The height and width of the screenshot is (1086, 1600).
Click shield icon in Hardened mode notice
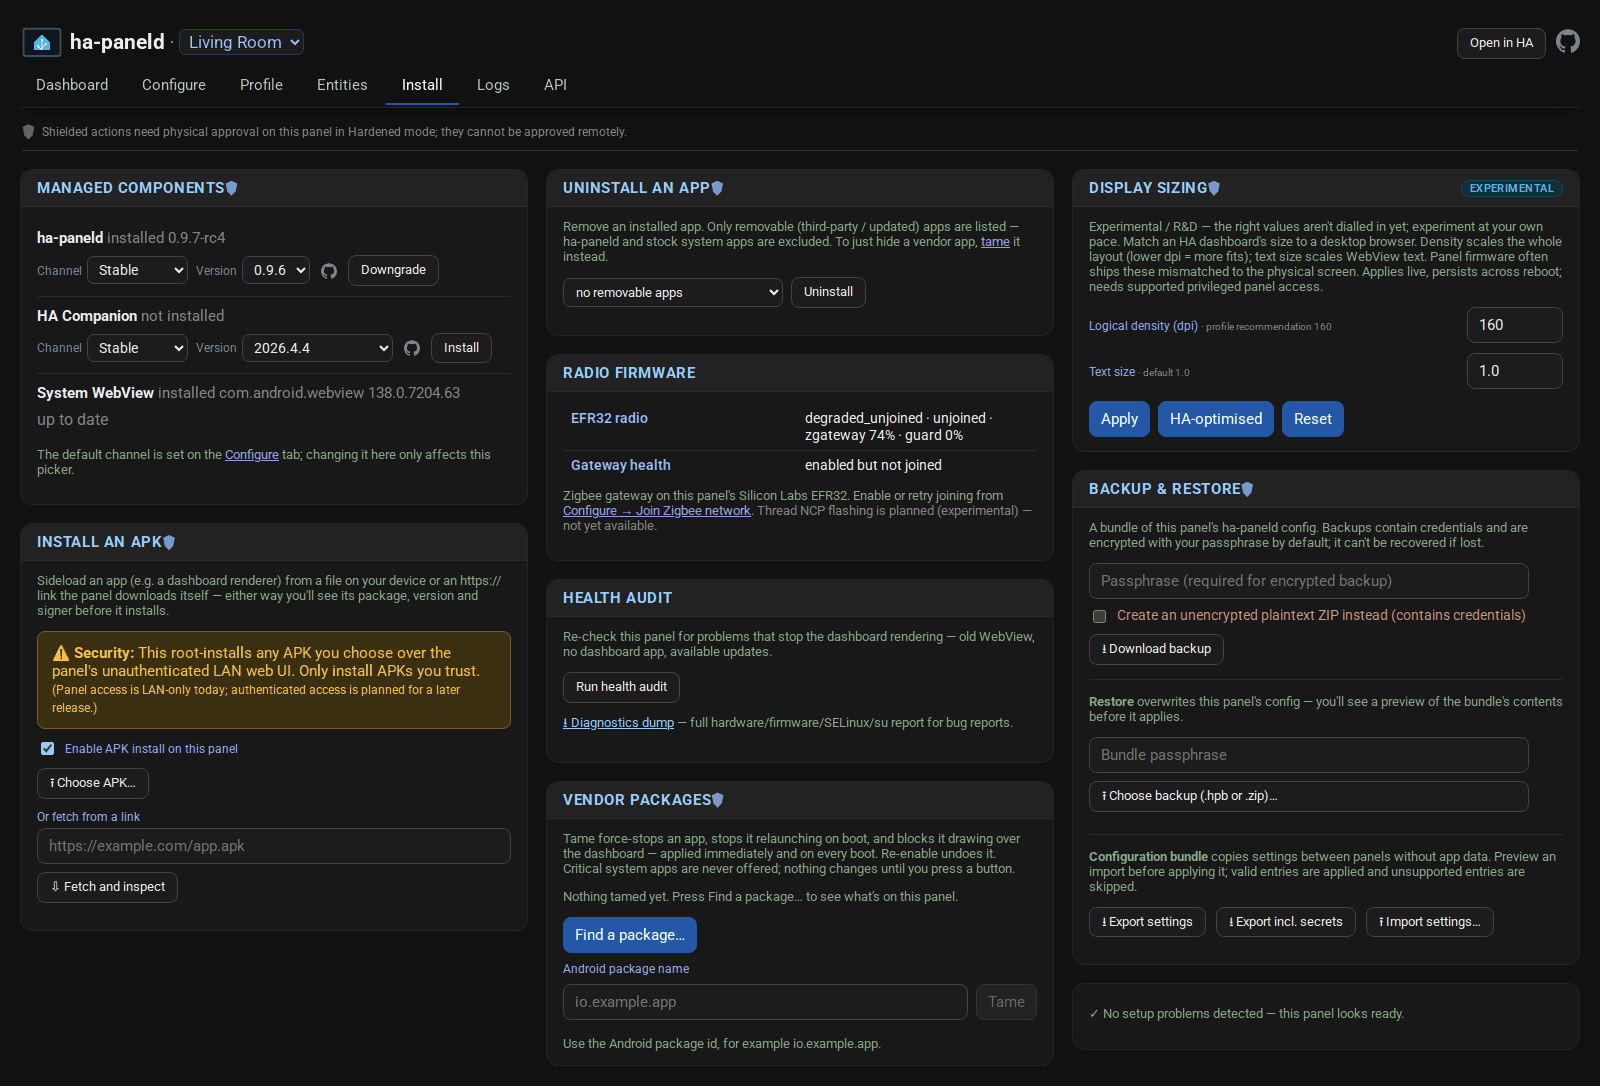coord(28,132)
